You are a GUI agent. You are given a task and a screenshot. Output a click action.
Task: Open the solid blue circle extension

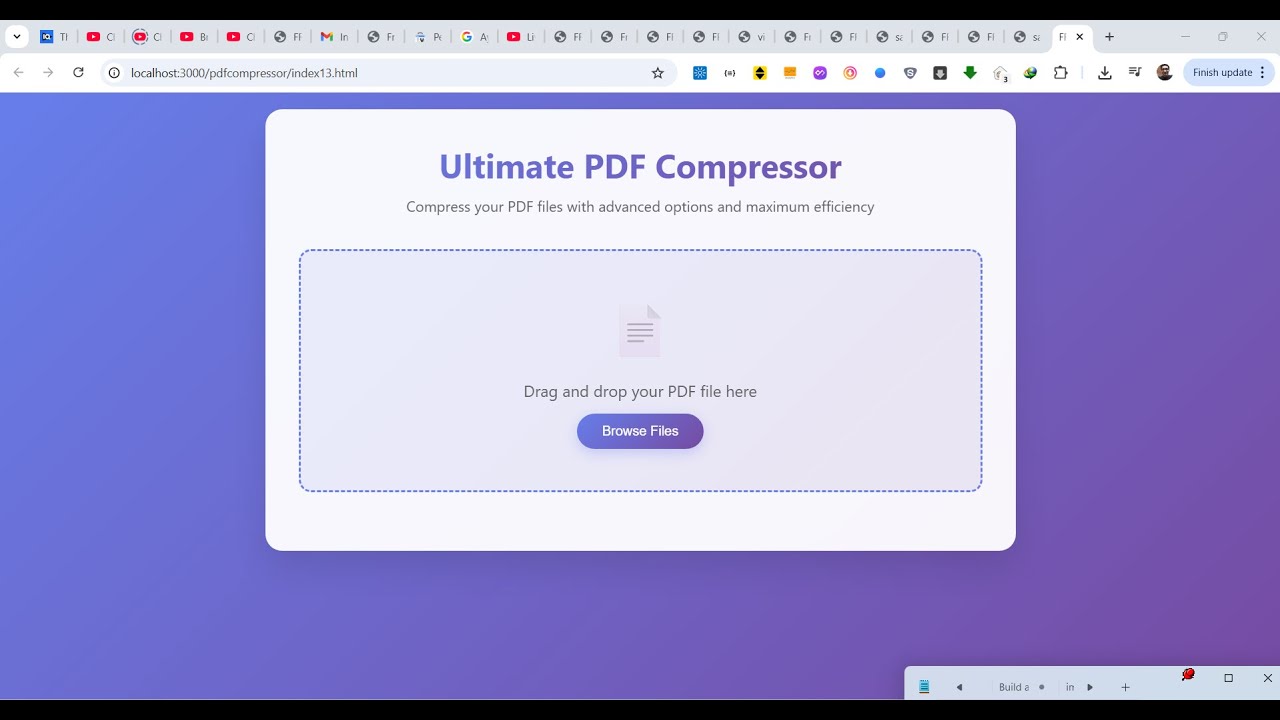[x=880, y=73]
